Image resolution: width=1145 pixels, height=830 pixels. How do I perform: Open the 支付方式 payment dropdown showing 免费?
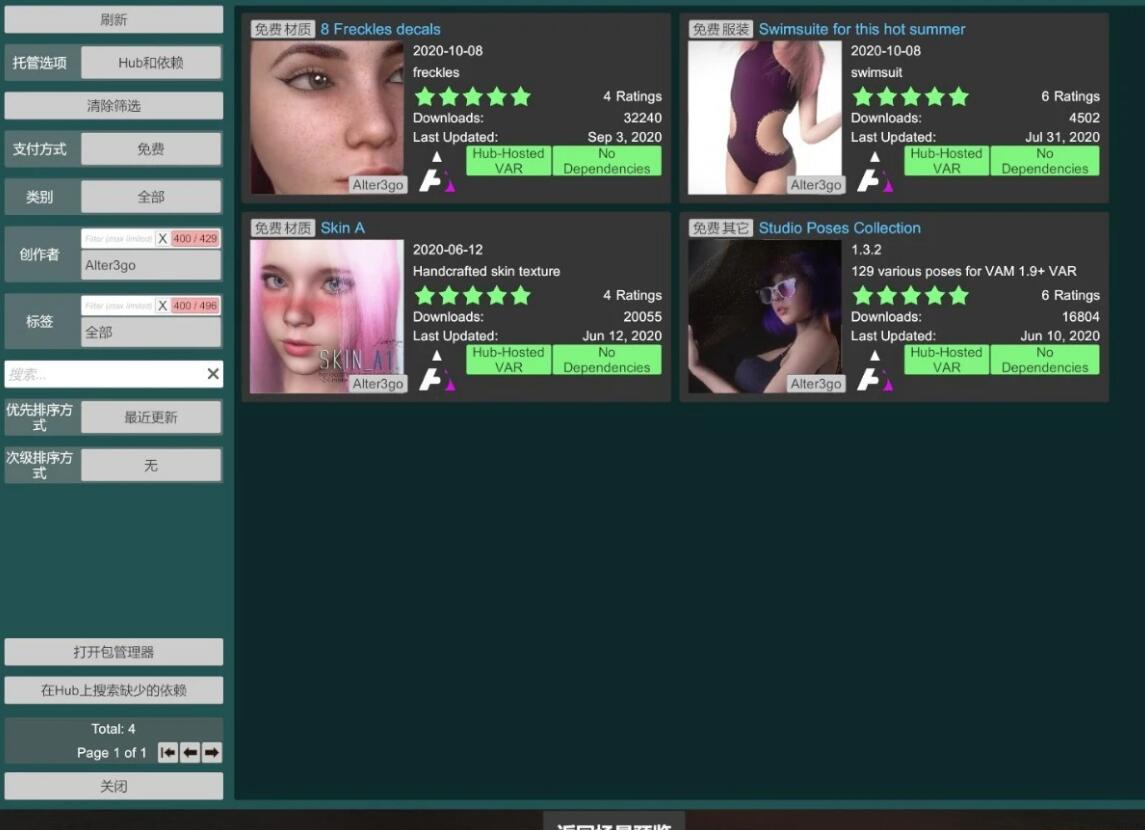coord(150,148)
